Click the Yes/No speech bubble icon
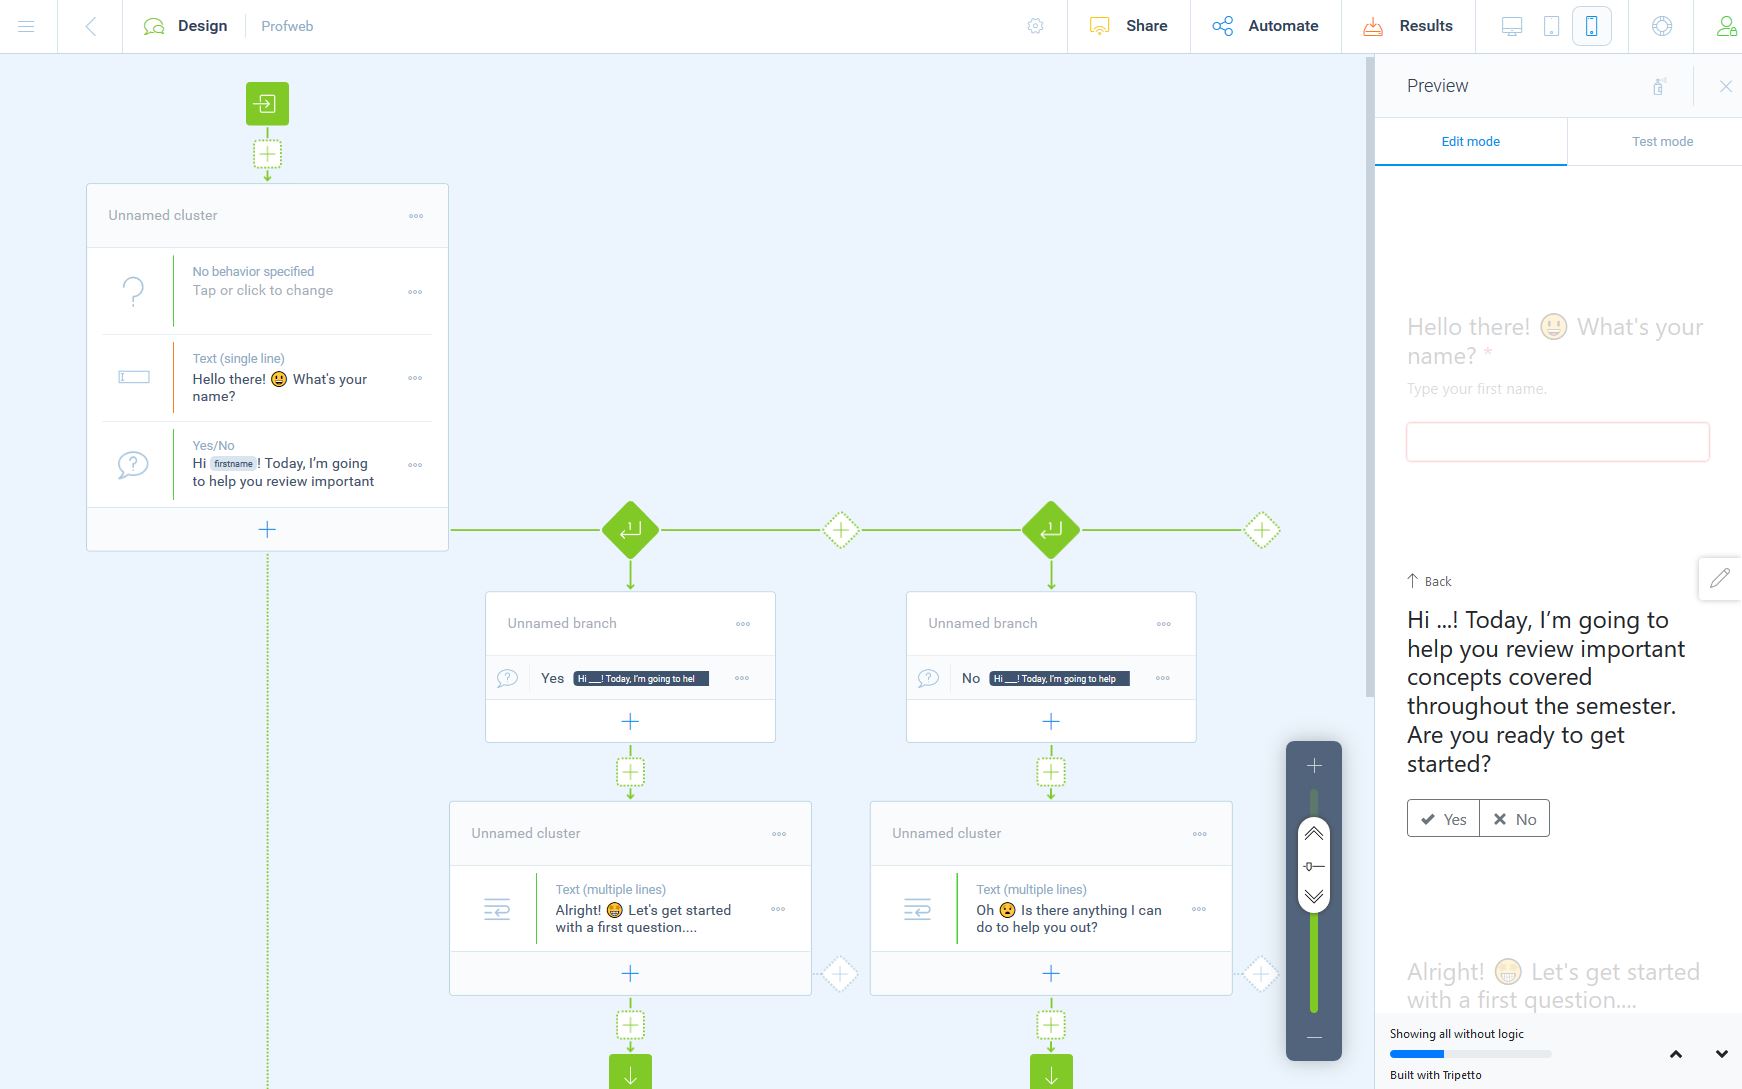 pos(133,465)
